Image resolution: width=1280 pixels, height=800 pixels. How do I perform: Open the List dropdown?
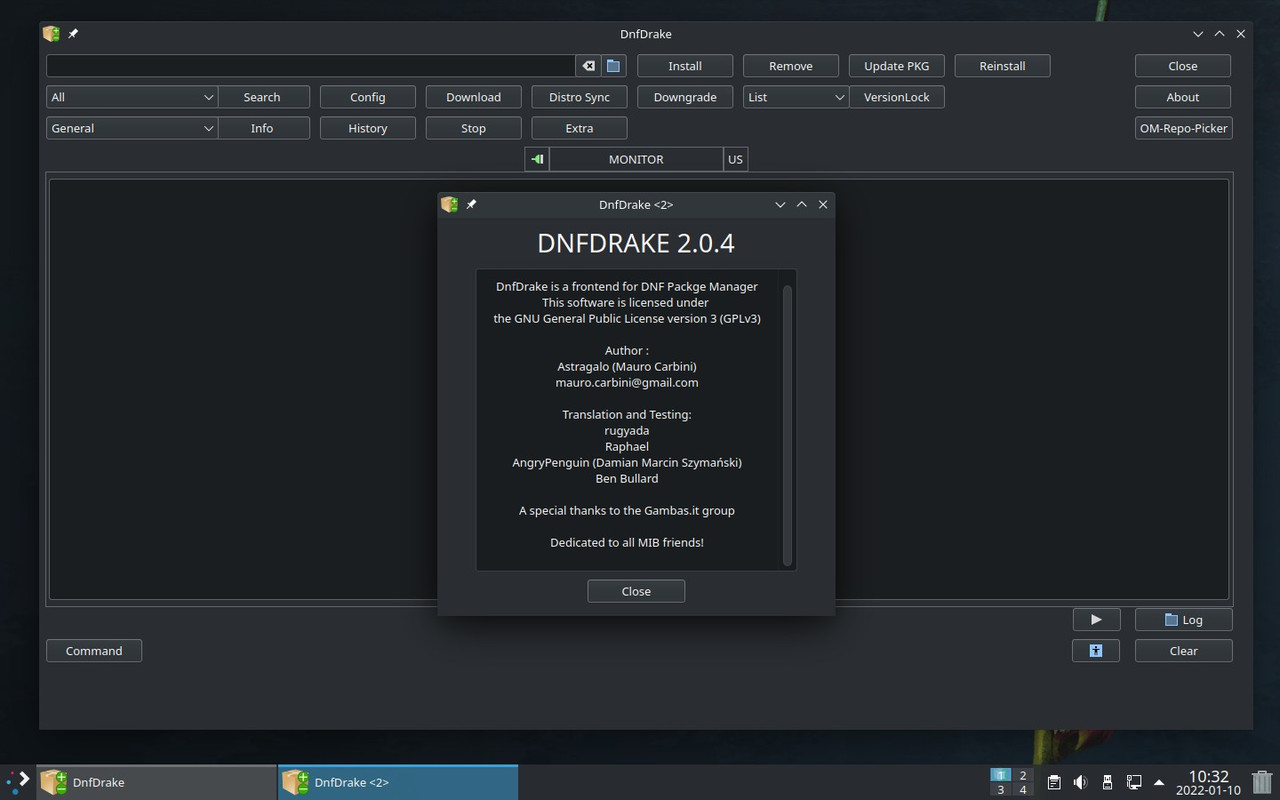pyautogui.click(x=796, y=97)
